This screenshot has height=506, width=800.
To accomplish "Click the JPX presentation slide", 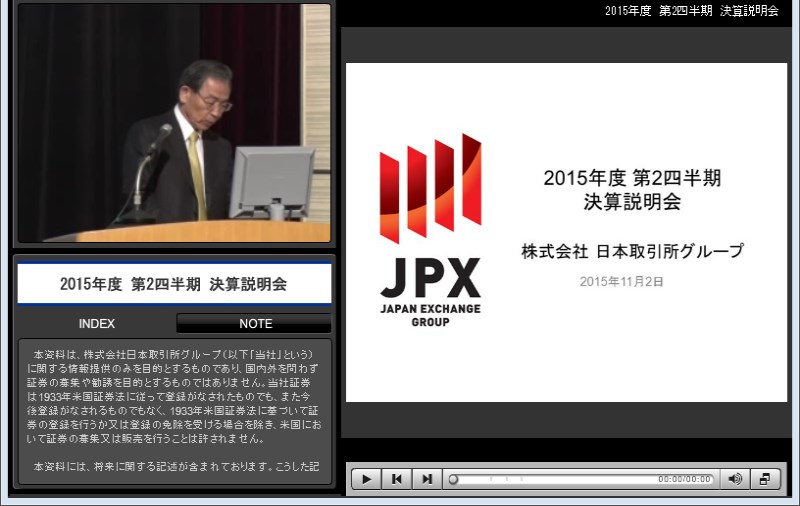I will point(566,232).
